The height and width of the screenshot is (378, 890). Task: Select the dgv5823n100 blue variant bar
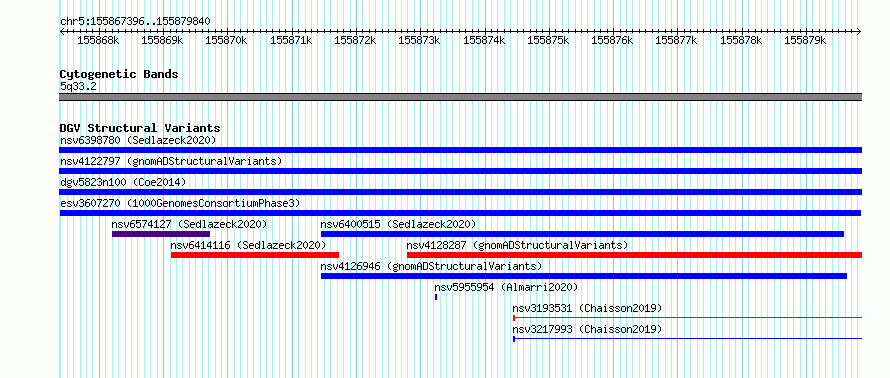[x=460, y=192]
